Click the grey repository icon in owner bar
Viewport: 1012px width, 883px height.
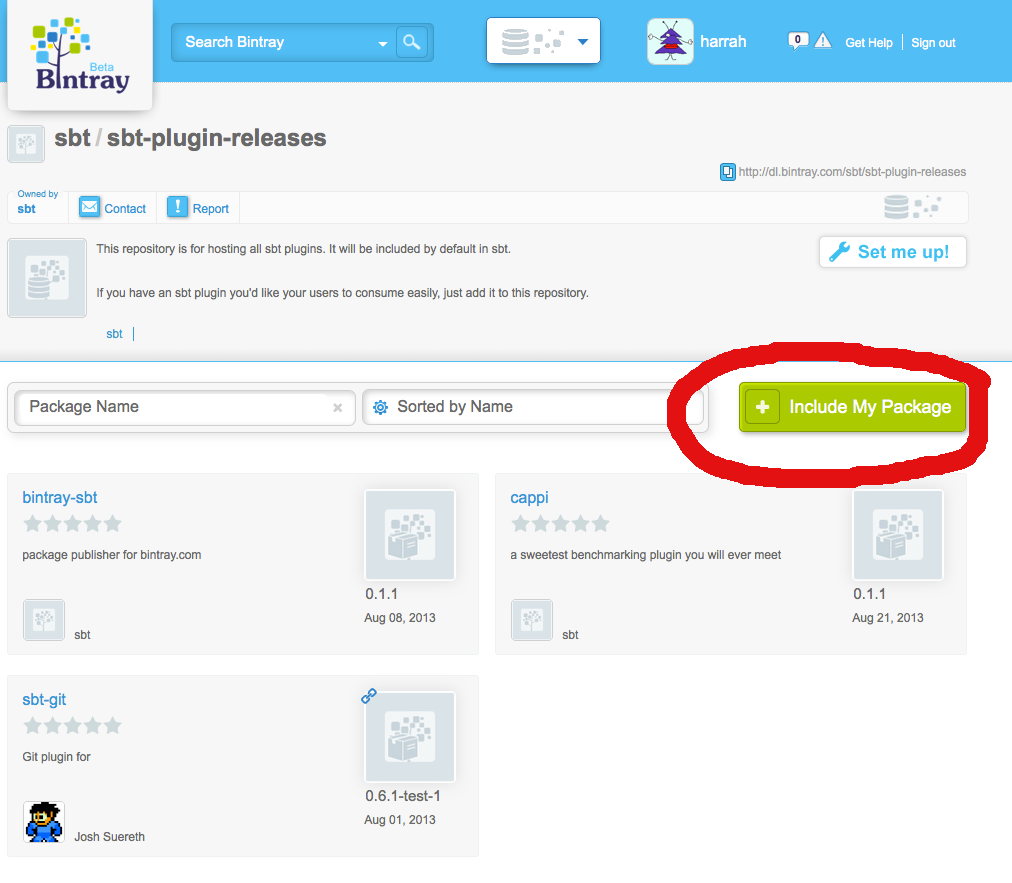912,207
